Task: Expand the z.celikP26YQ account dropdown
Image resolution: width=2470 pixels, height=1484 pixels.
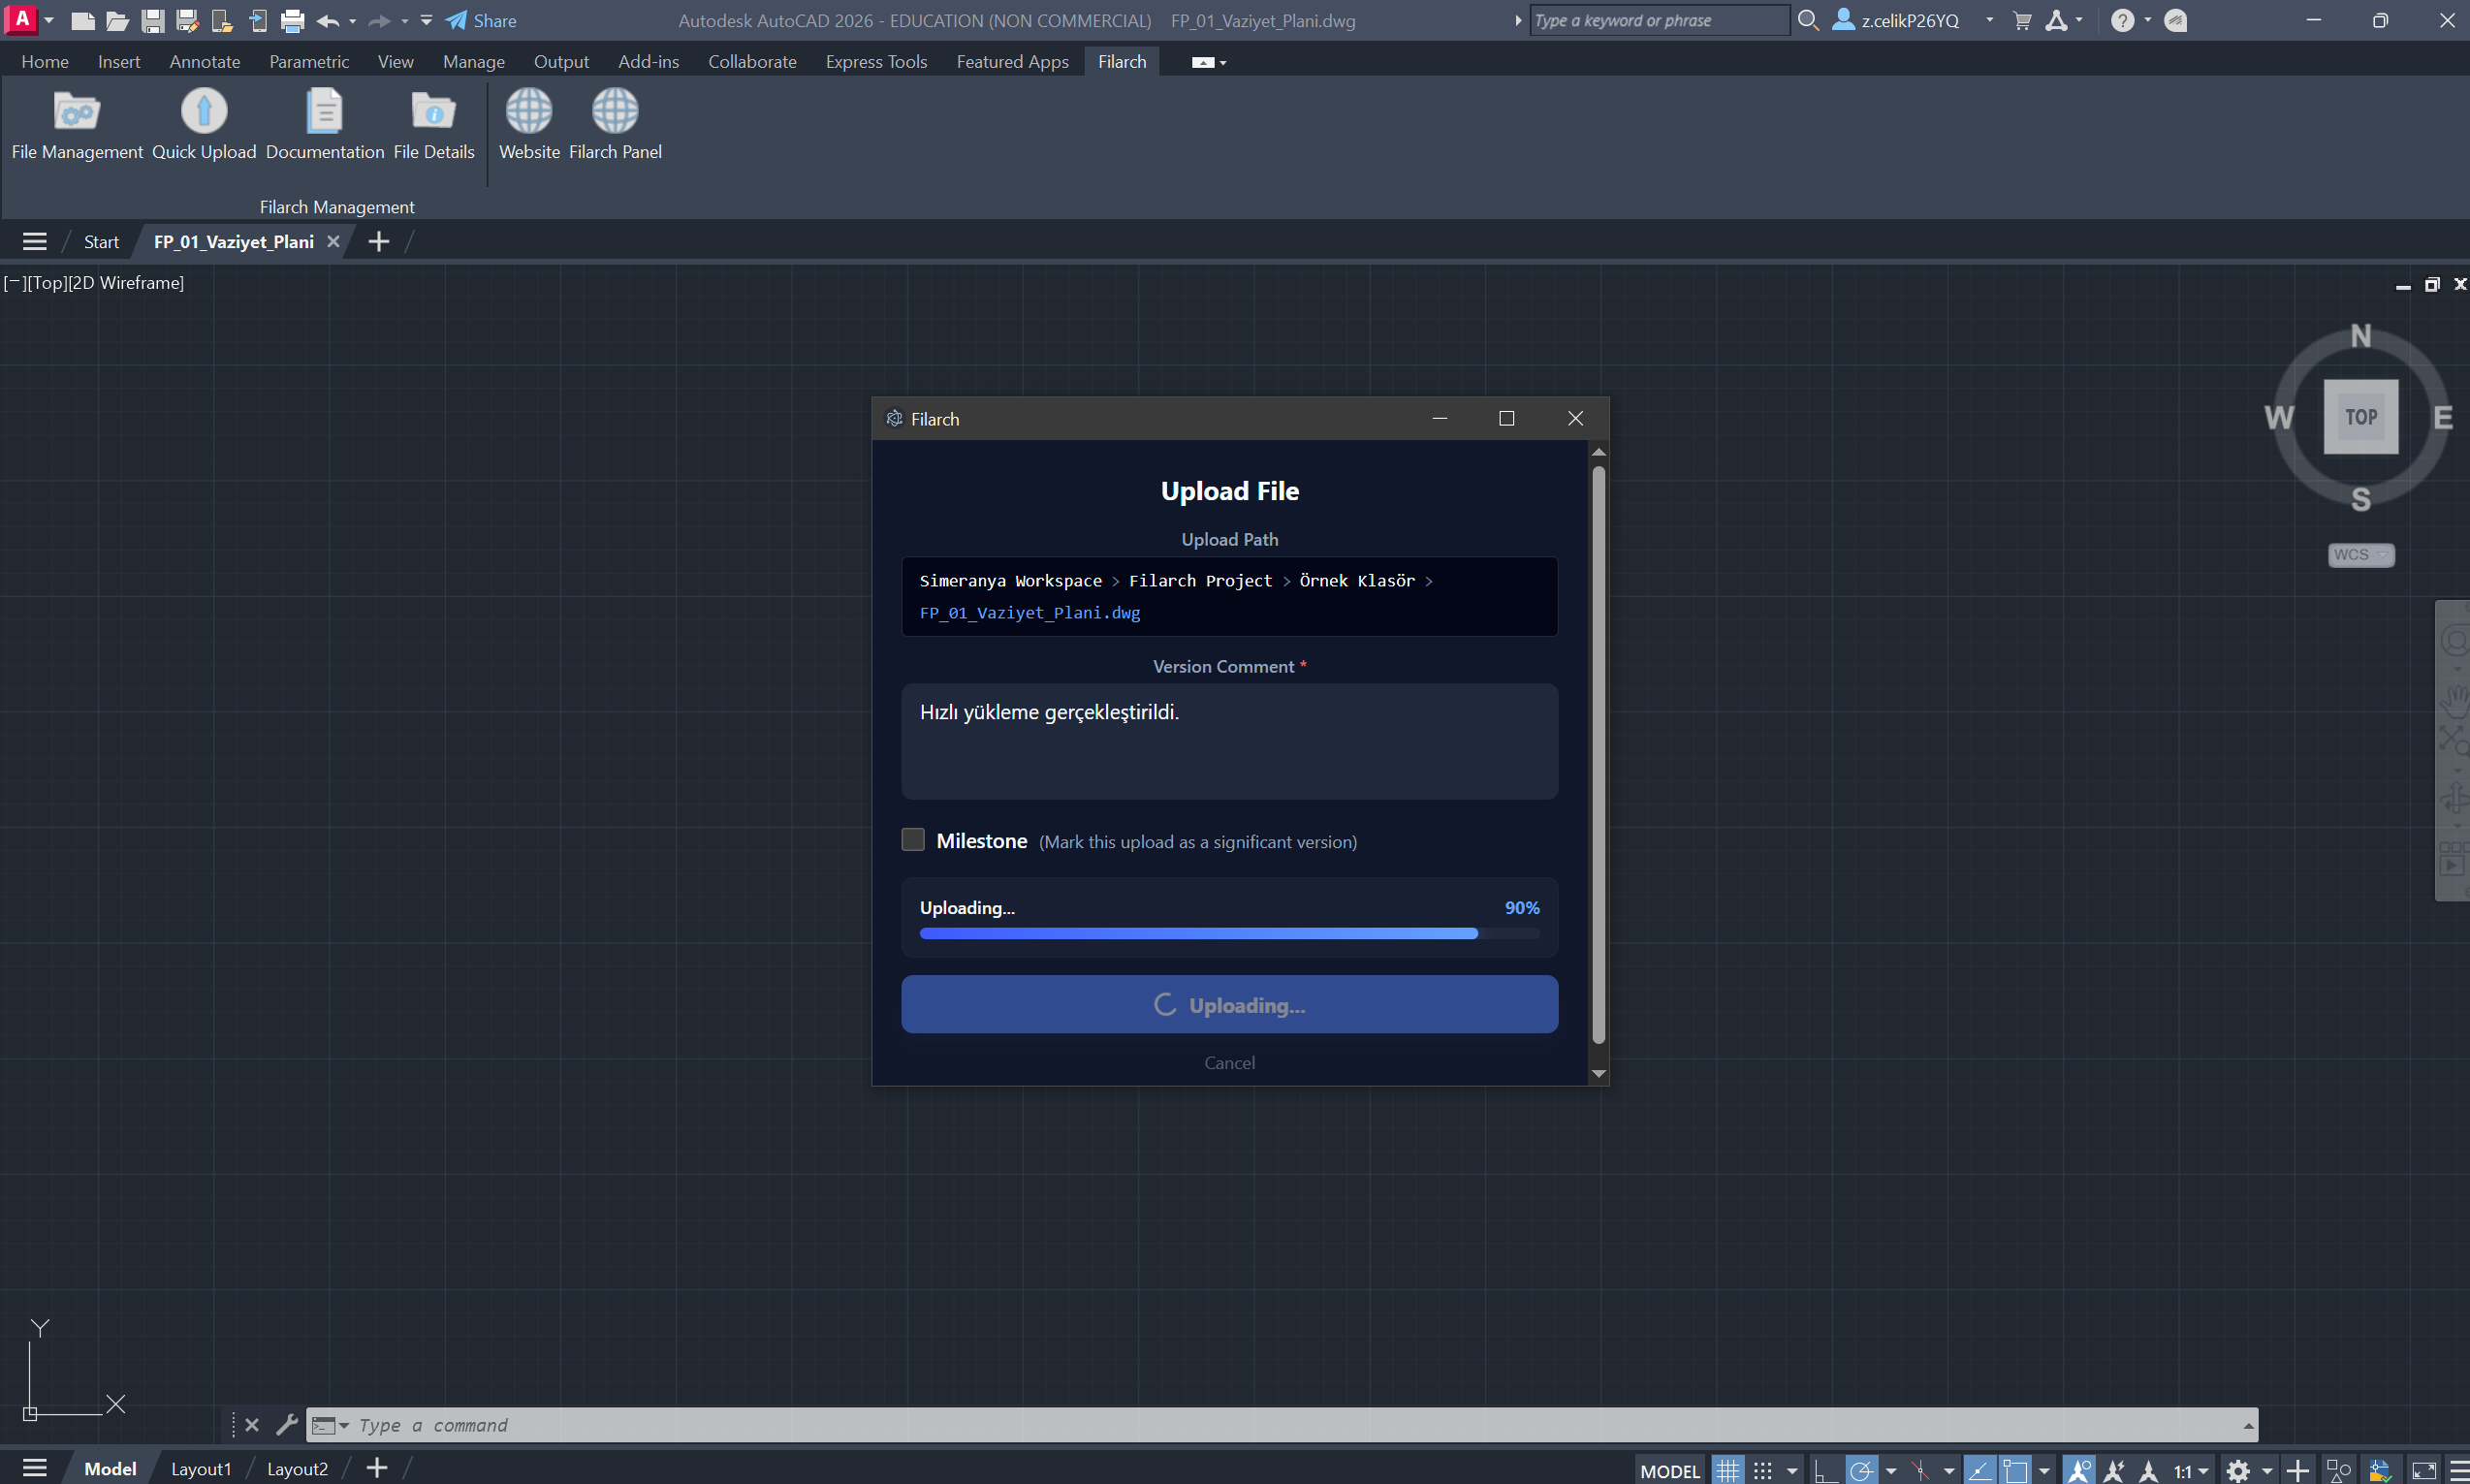Action: tap(1989, 20)
